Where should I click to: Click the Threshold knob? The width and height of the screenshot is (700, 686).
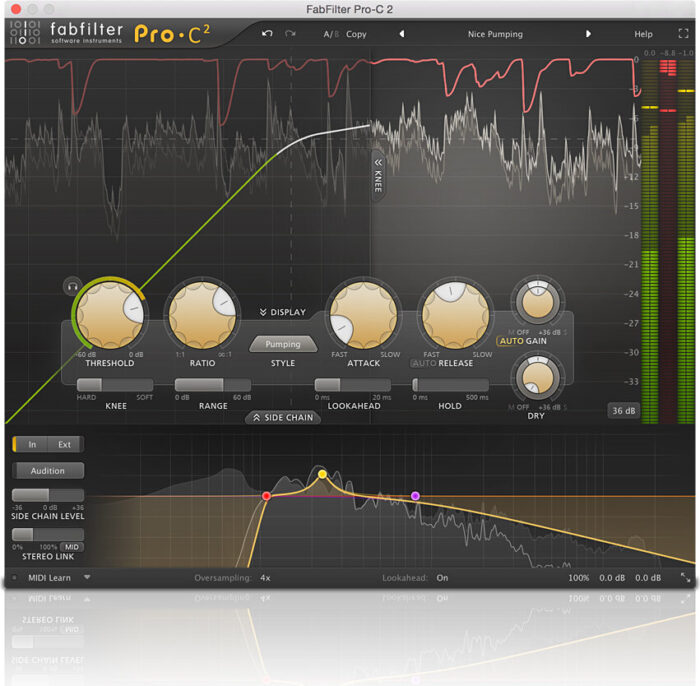(x=109, y=315)
